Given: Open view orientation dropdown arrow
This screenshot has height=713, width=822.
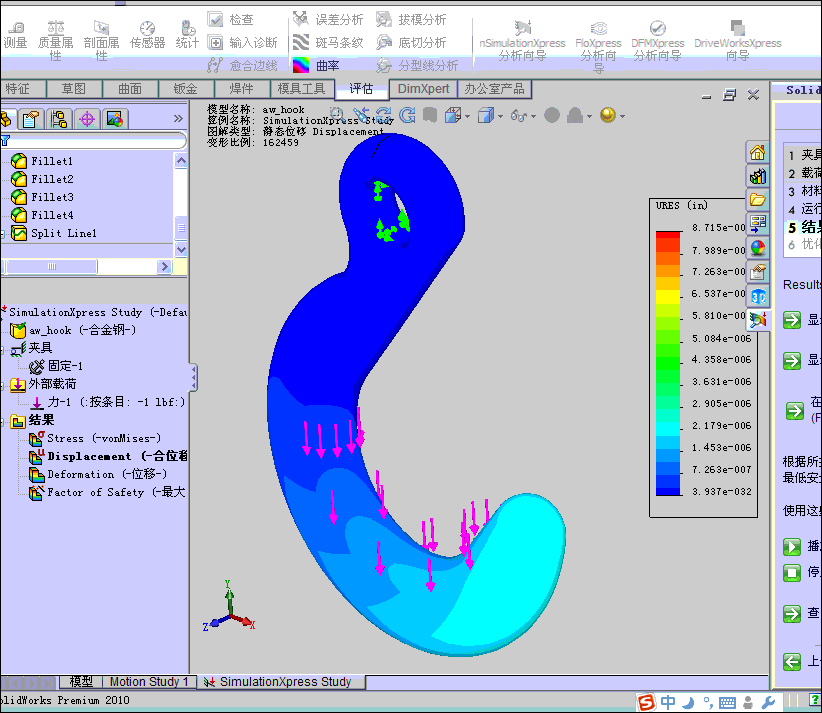Looking at the screenshot, I should [467, 116].
